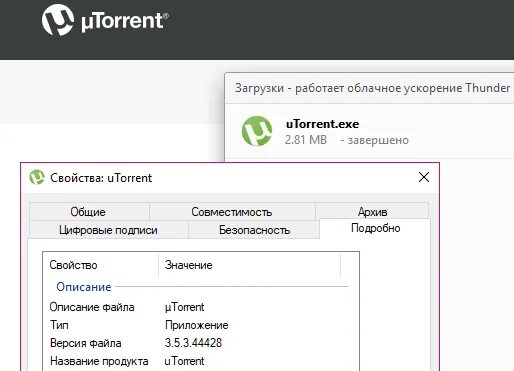Select the Тип property row
Image resolution: width=514 pixels, height=371 pixels.
tap(201, 325)
